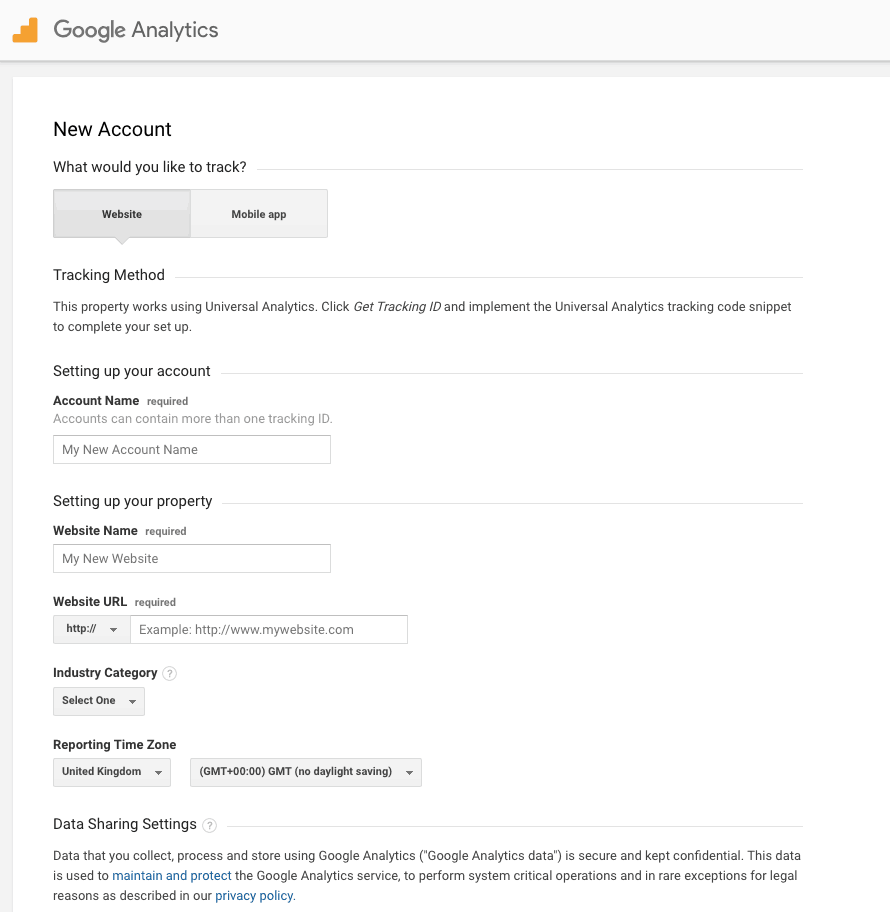This screenshot has width=890, height=912.
Task: Click the Data Sharing Settings help icon
Action: tap(209, 824)
